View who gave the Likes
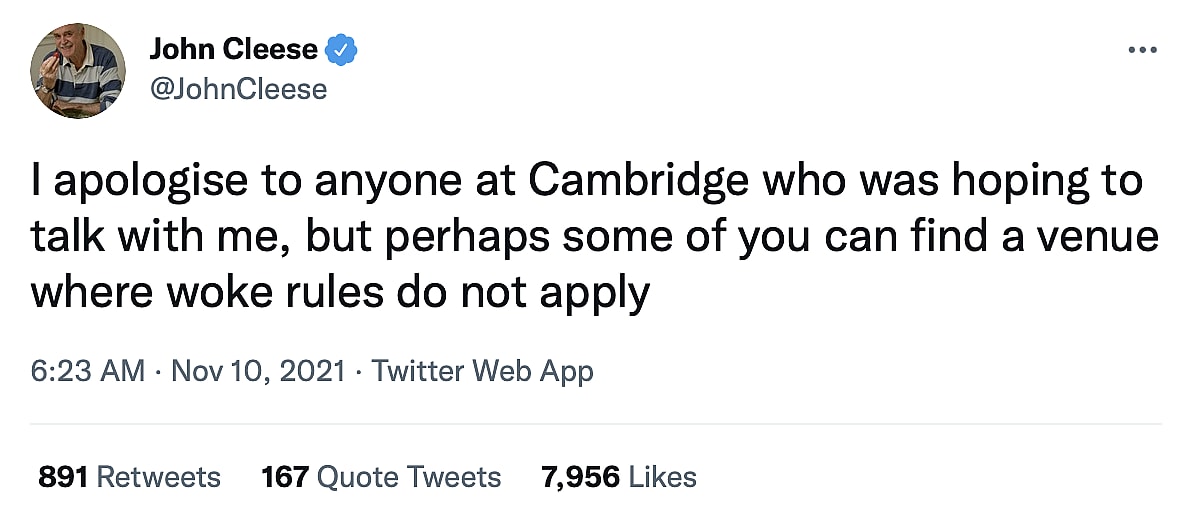This screenshot has width=1188, height=523. pos(662,477)
